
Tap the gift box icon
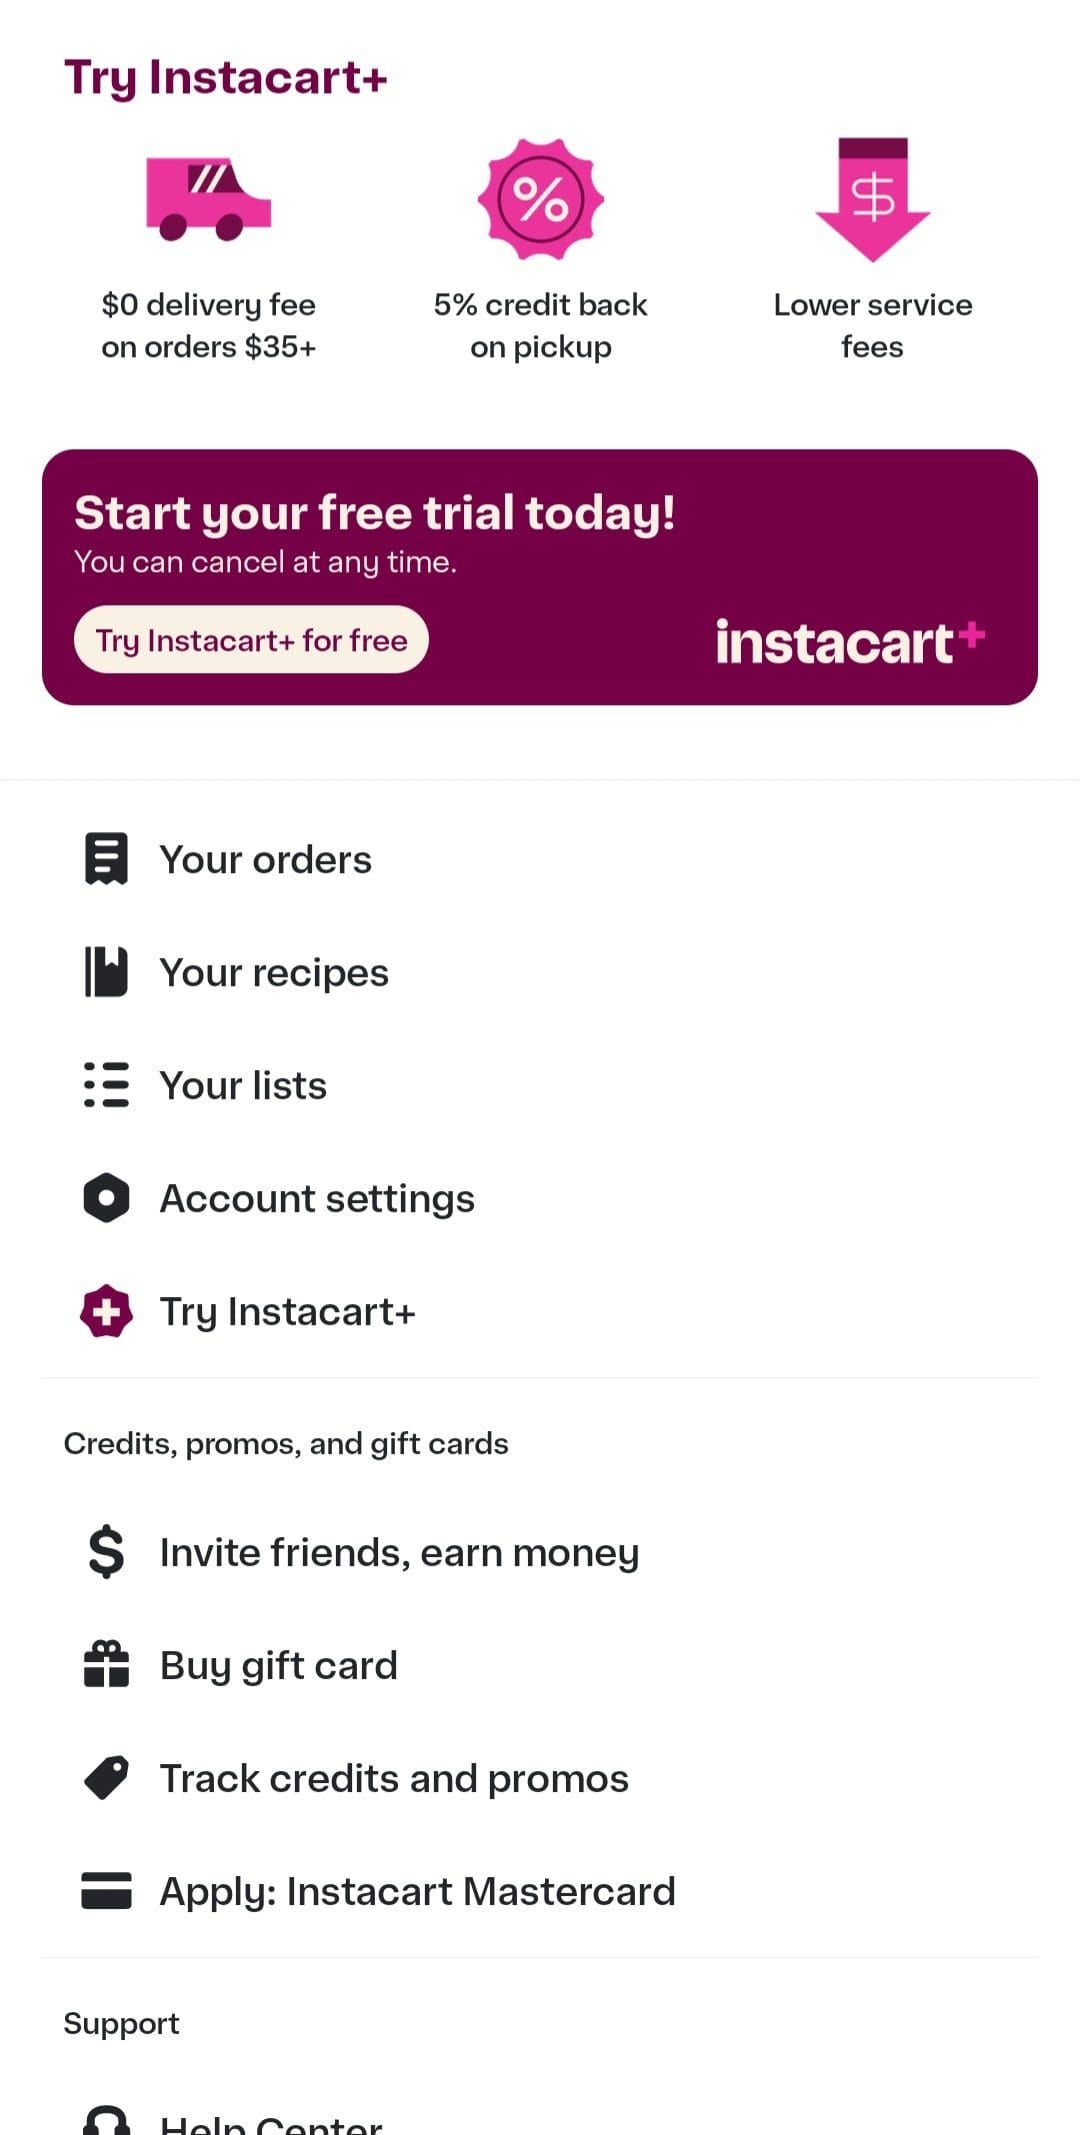[106, 1665]
